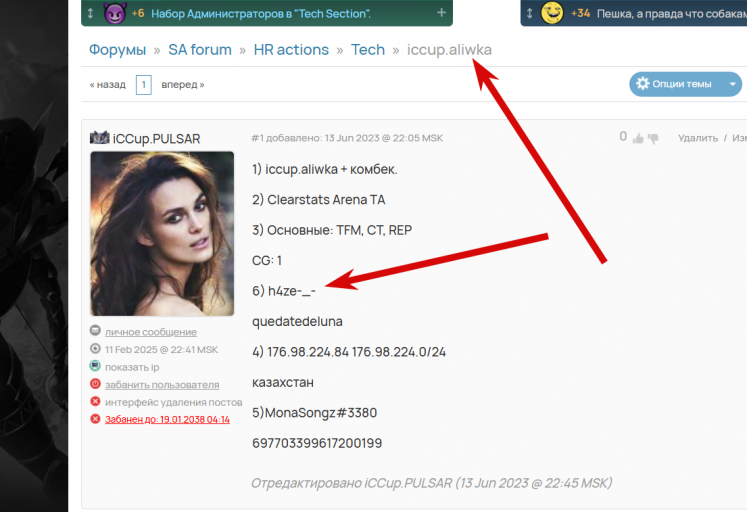The width and height of the screenshot is (747, 512).
Task: Click the text 'Основные: TFM, CT, REP'
Action: pyautogui.click(x=339, y=230)
